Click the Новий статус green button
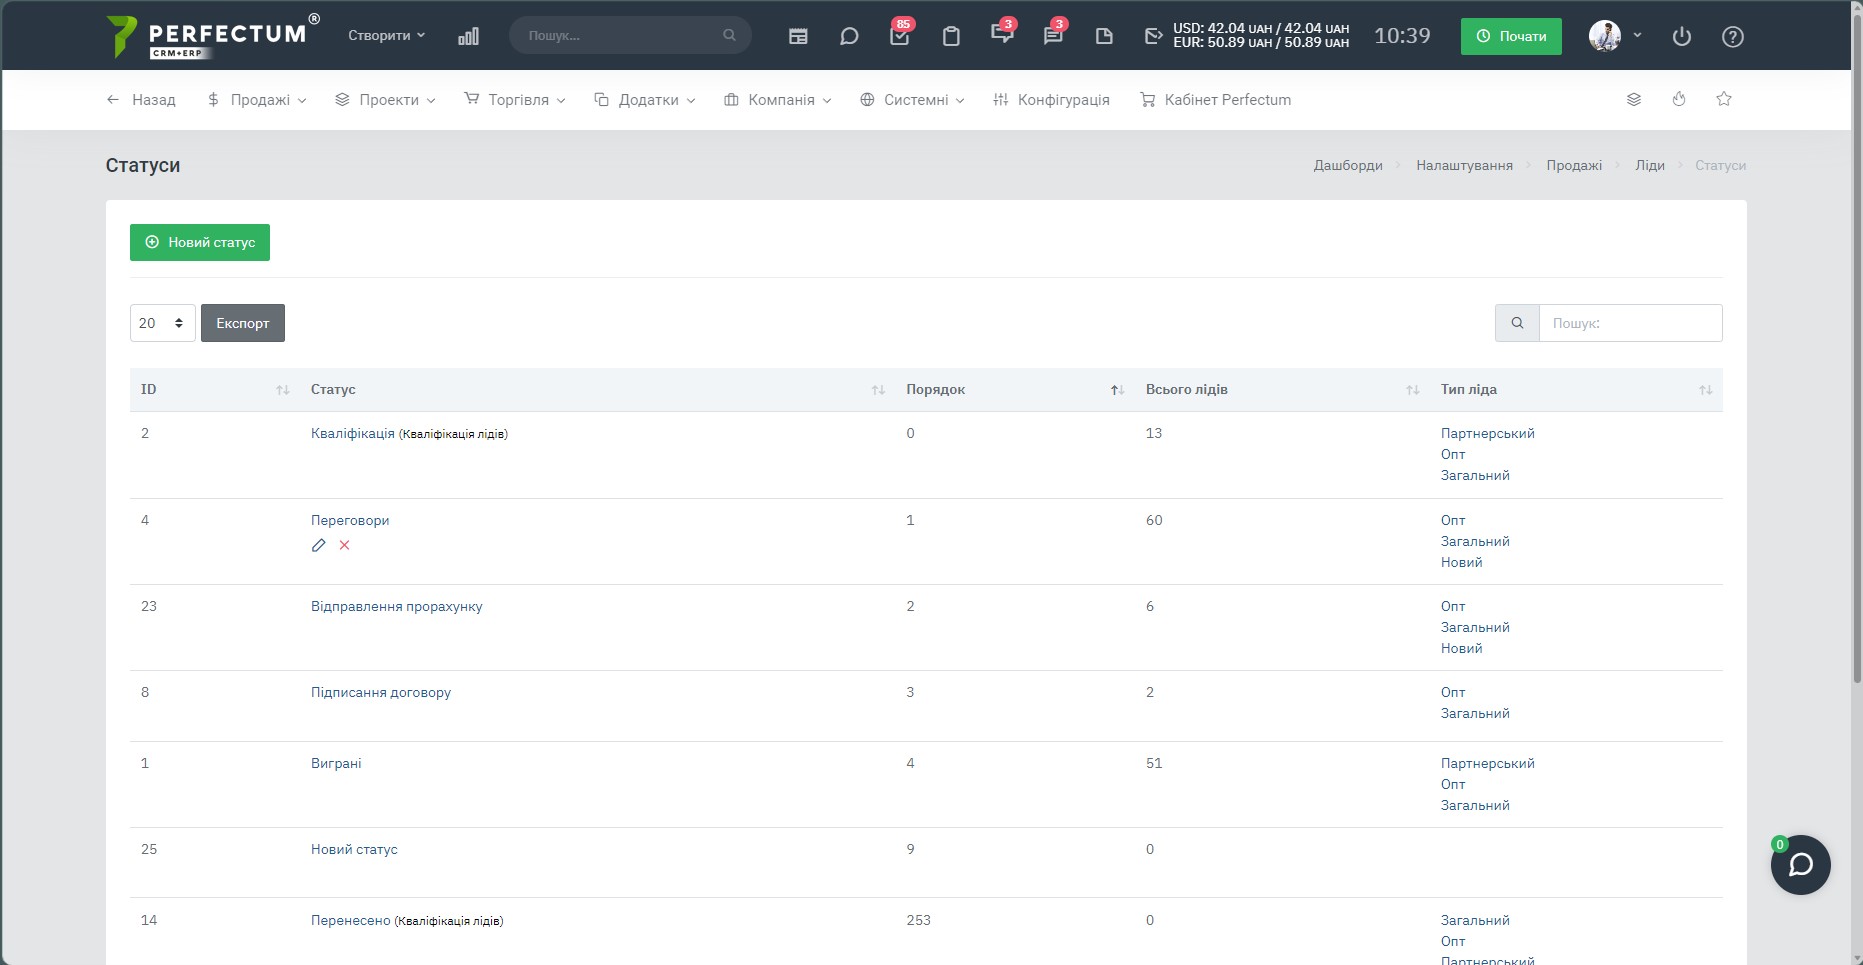 [x=200, y=242]
